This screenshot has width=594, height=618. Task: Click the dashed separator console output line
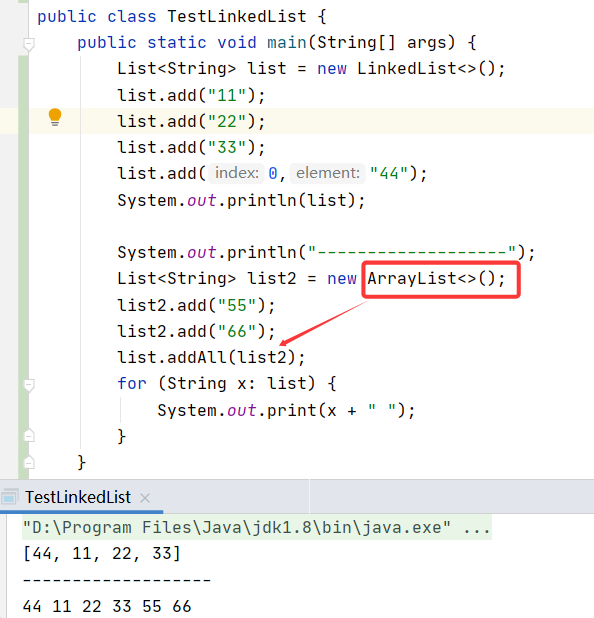[117, 580]
